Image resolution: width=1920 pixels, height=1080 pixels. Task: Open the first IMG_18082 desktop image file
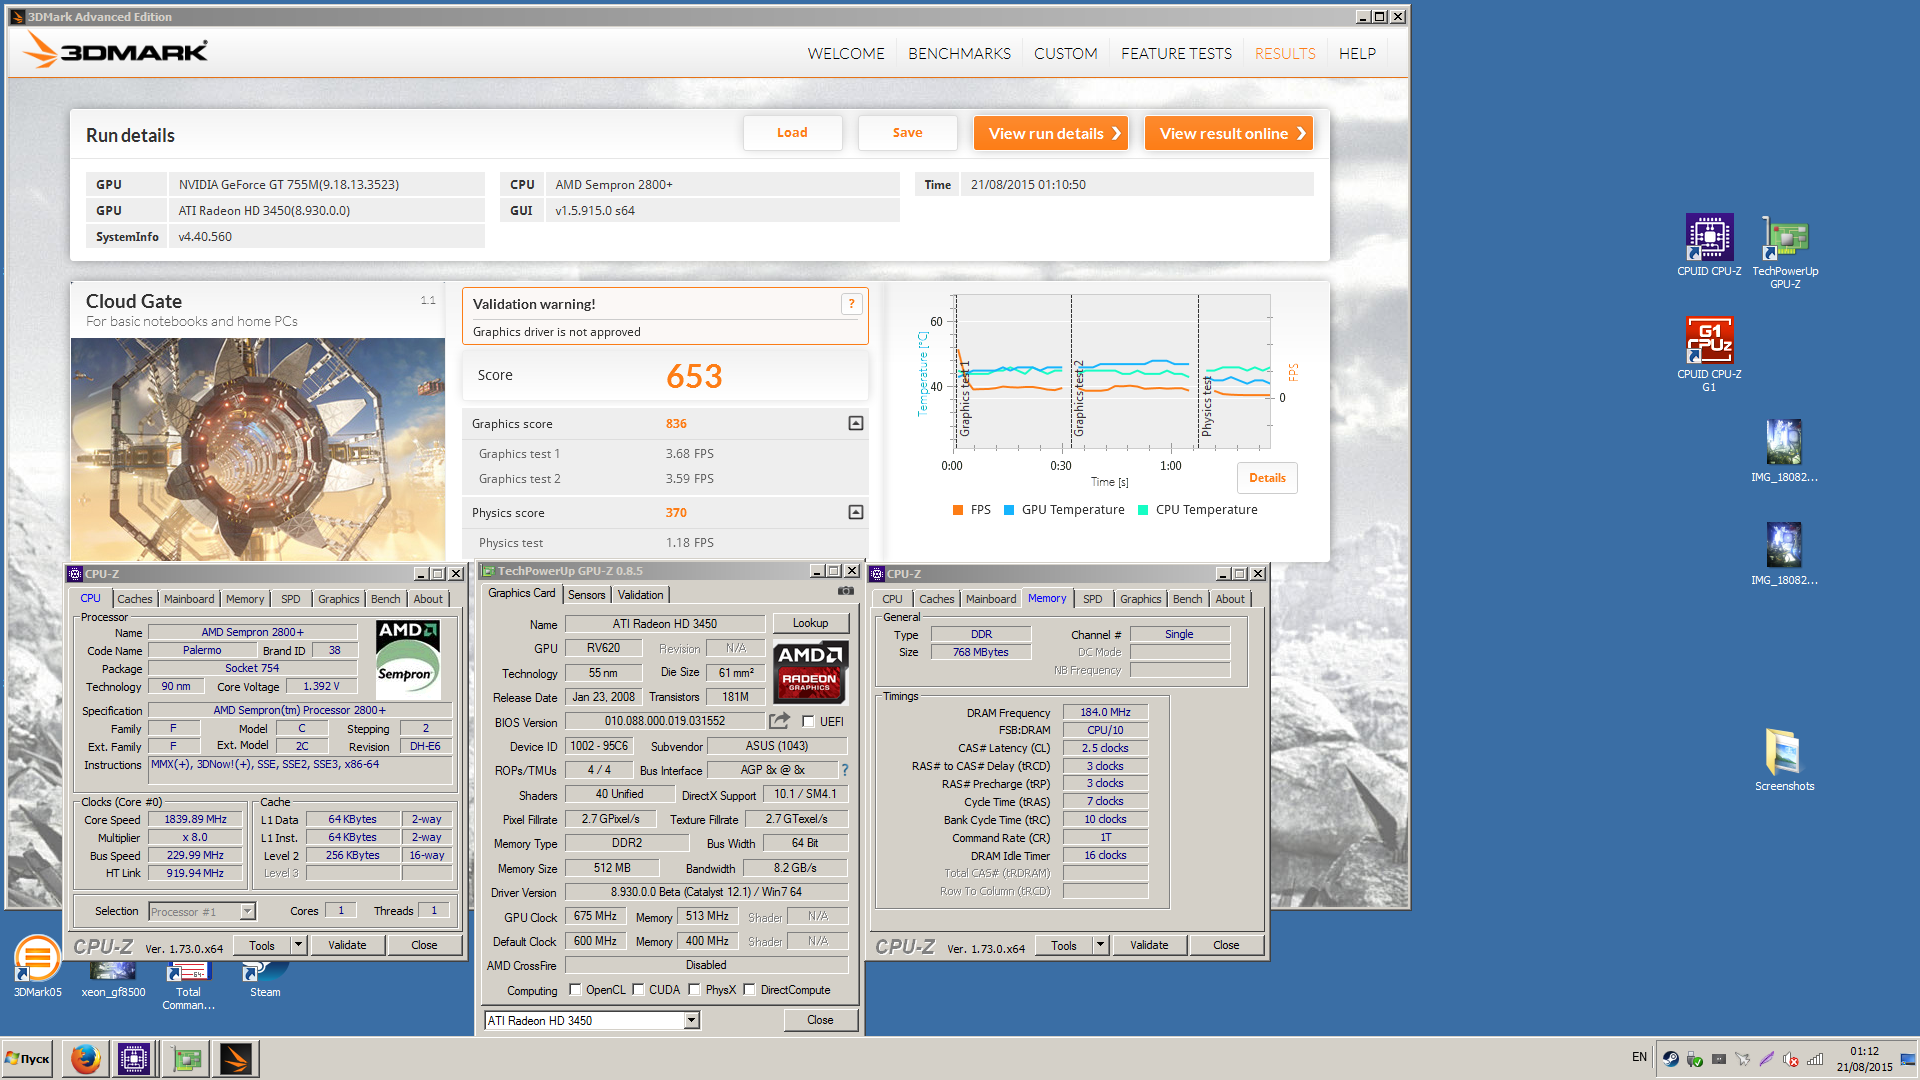click(x=1784, y=451)
